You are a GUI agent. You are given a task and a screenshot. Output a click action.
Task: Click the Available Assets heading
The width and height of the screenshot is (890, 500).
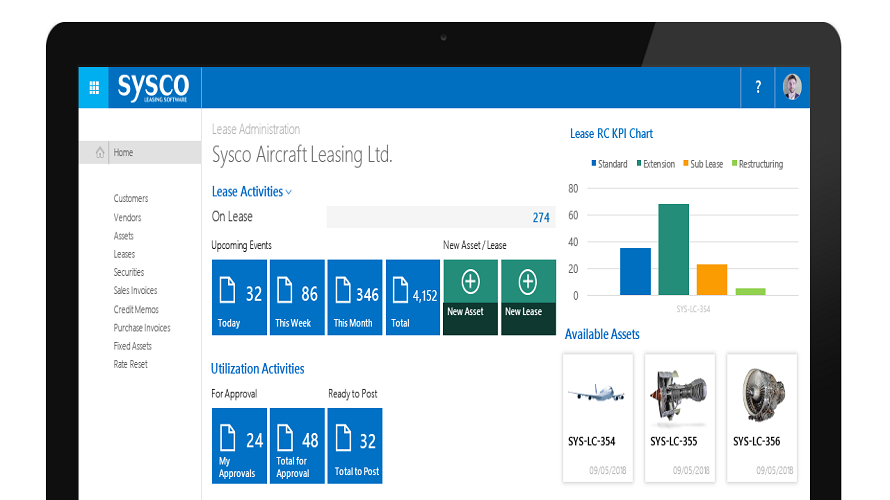[x=602, y=334]
